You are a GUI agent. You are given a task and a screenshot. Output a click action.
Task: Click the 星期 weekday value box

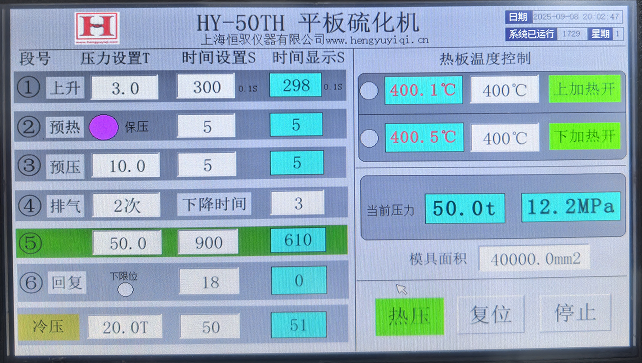click(x=618, y=34)
